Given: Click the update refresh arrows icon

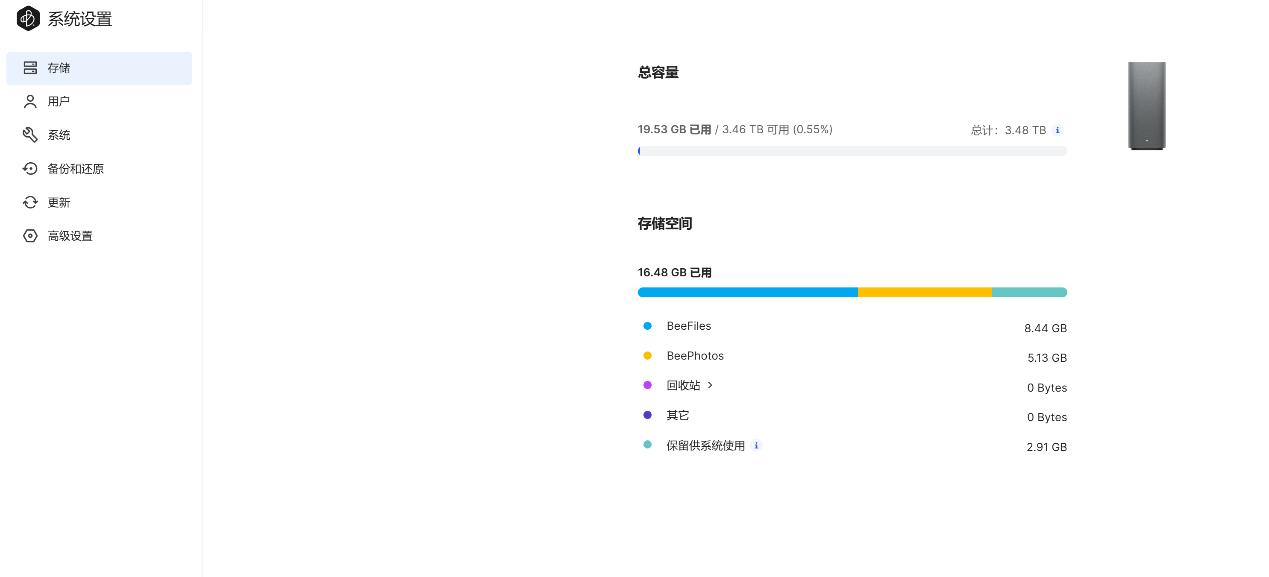Looking at the screenshot, I should click(30, 203).
